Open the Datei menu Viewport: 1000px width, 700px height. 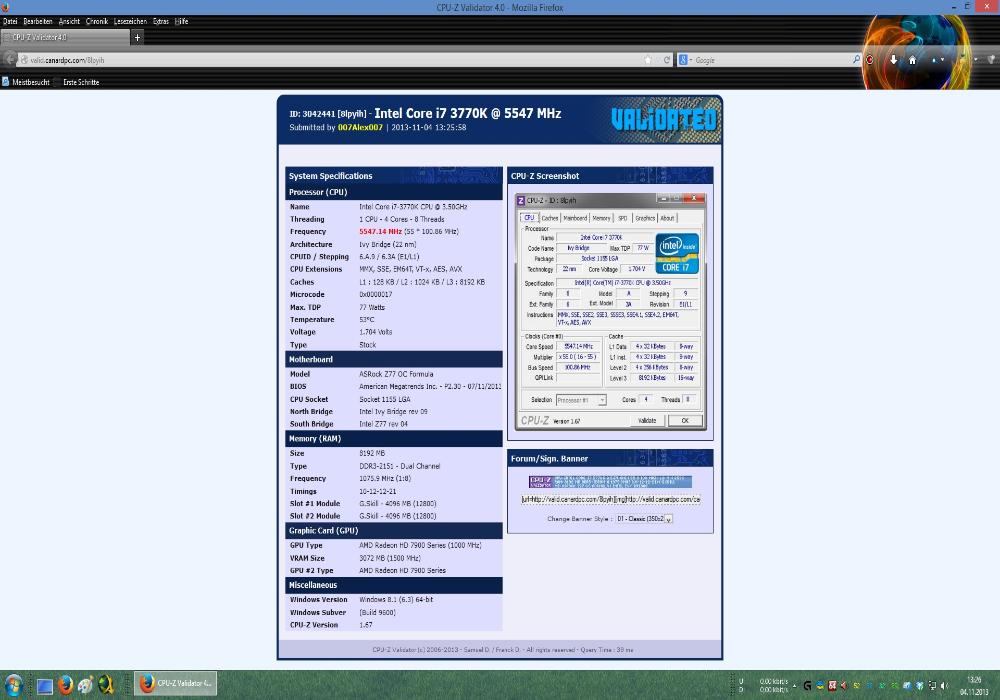(10, 21)
